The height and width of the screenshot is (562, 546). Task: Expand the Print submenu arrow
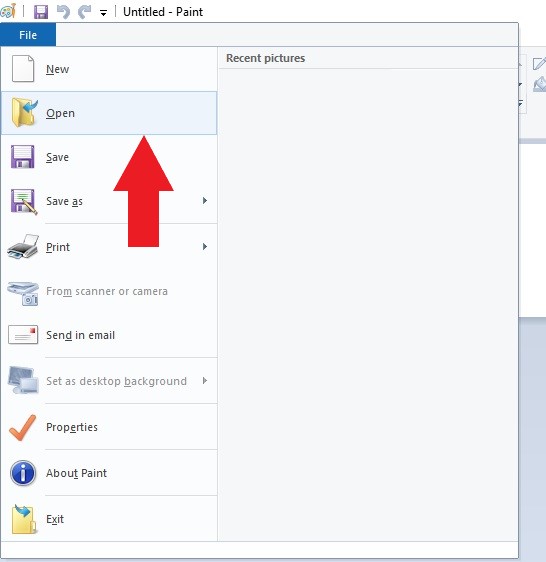[205, 246]
